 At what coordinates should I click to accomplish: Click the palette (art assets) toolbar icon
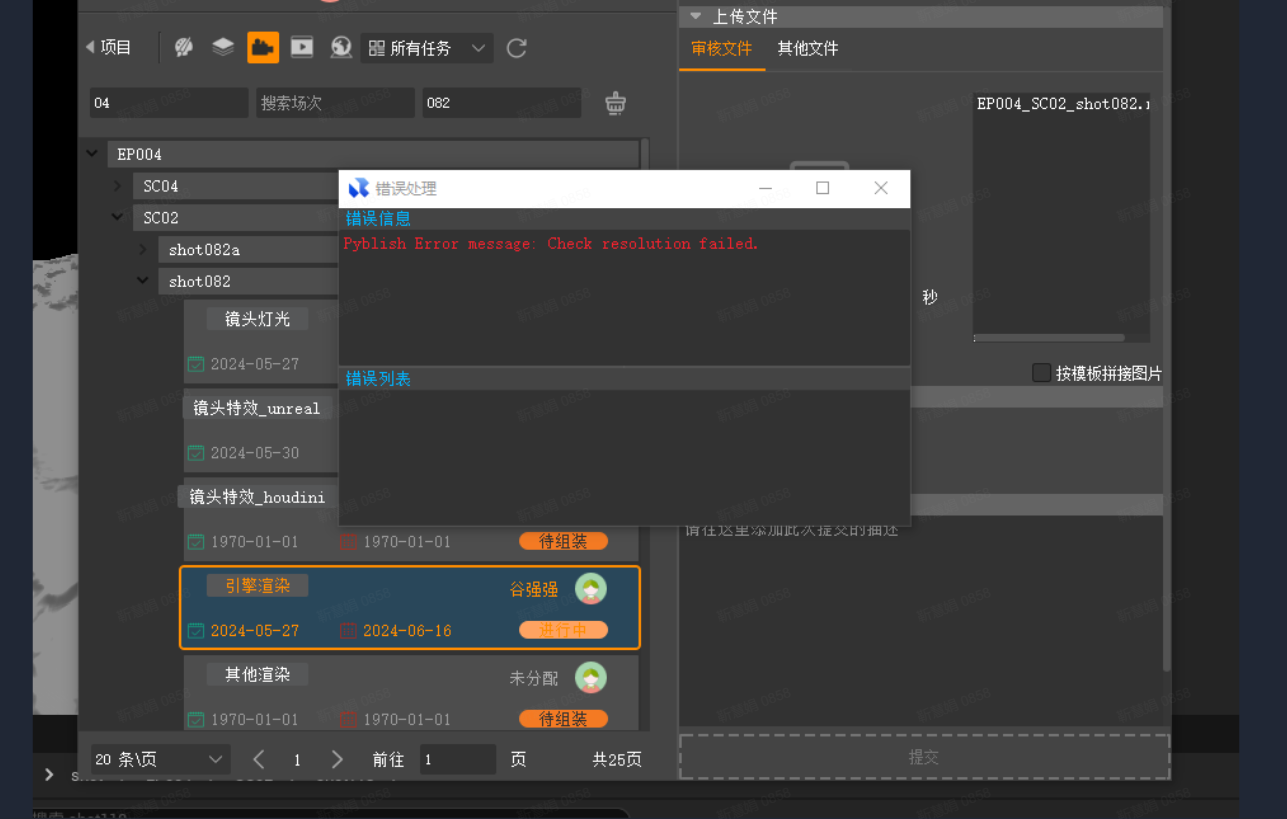click(x=184, y=47)
